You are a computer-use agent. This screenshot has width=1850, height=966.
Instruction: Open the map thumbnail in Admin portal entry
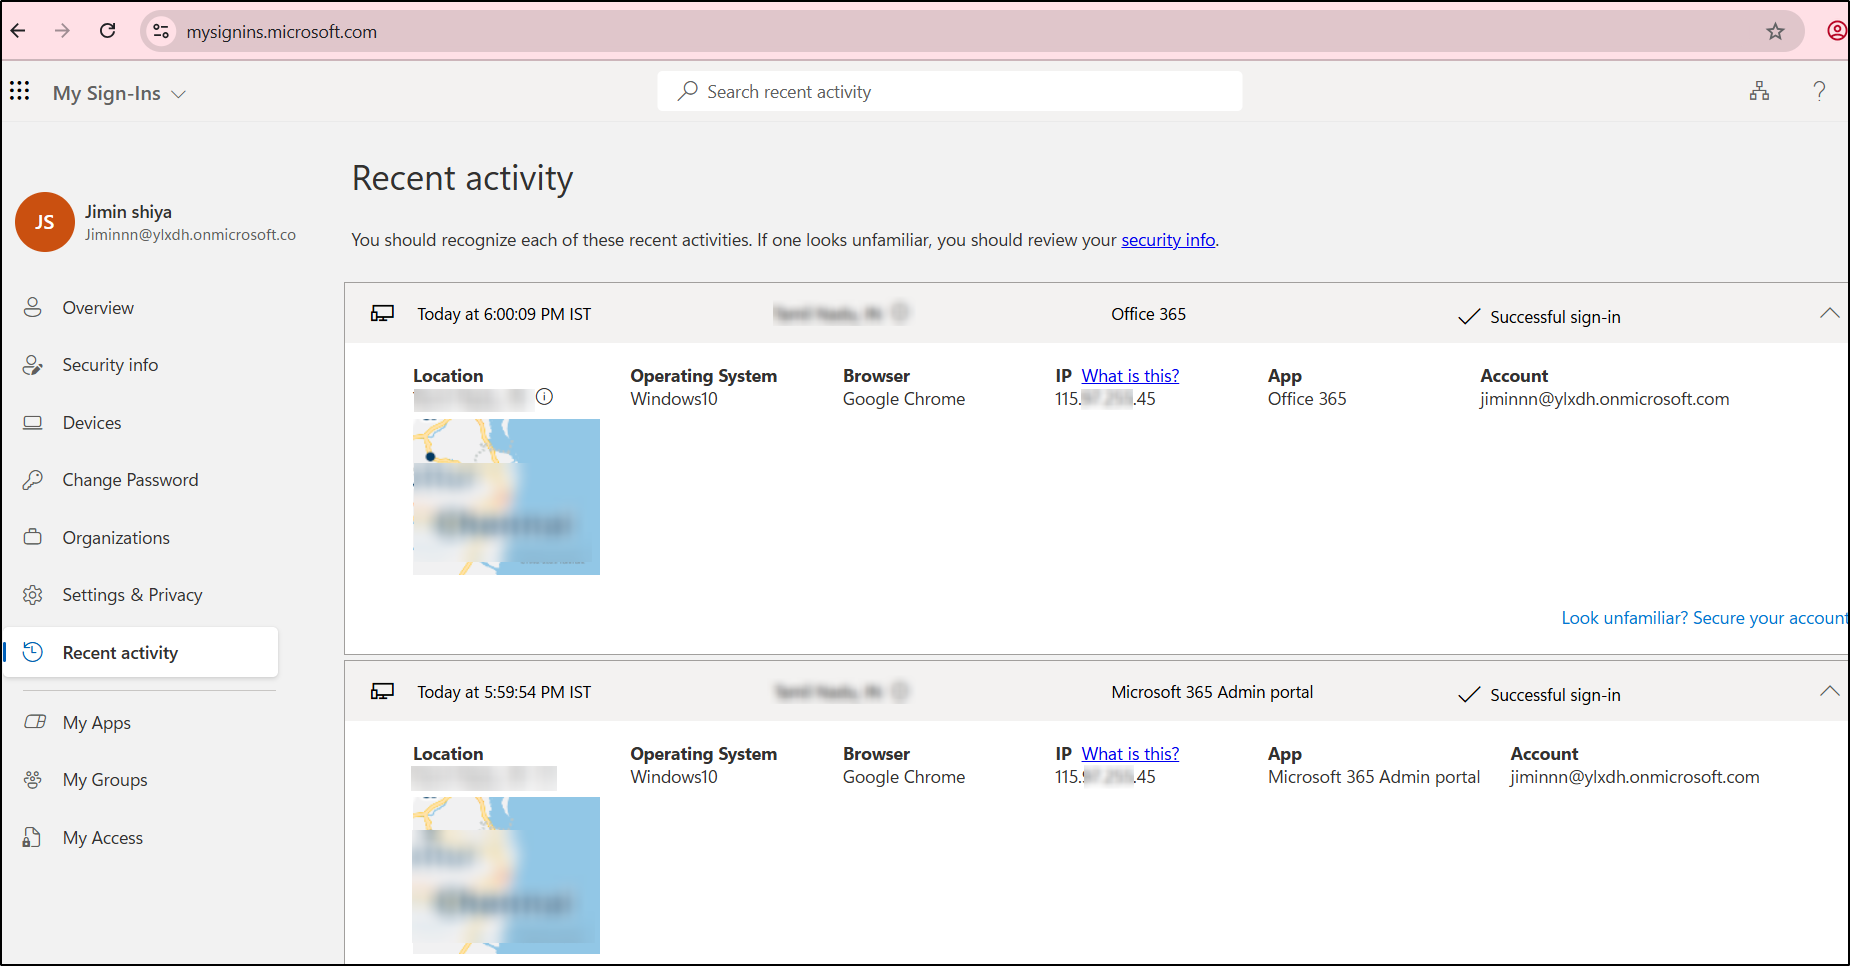pos(506,875)
